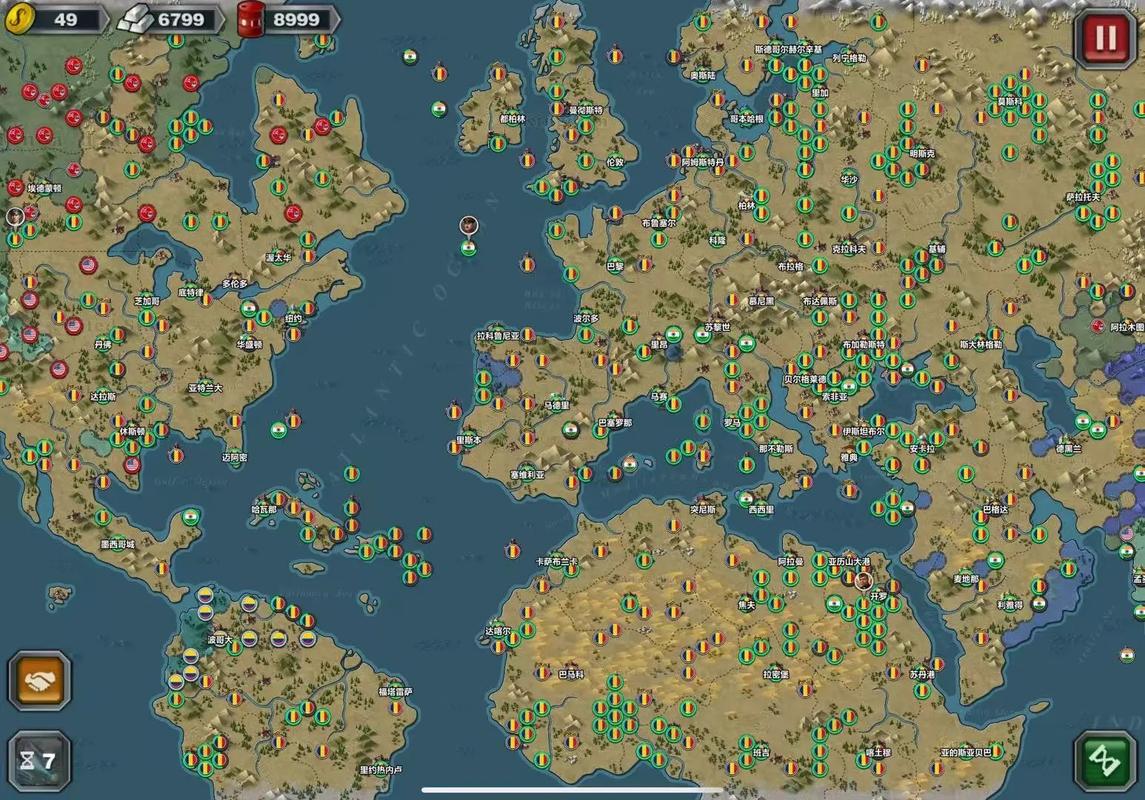Select the city 列宁格勒
Screen dimensions: 1145x800
pos(849,58)
